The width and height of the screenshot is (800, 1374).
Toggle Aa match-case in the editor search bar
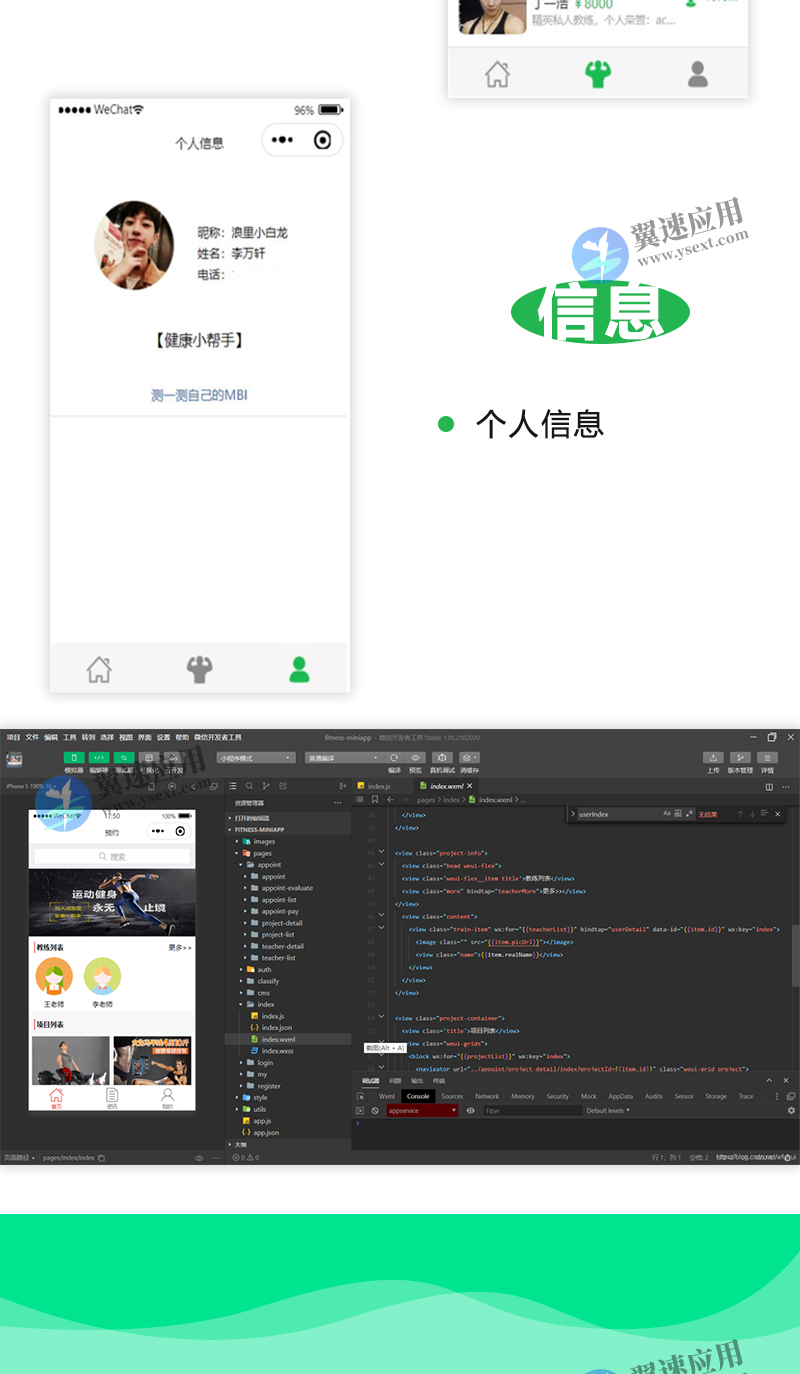pyautogui.click(x=667, y=813)
